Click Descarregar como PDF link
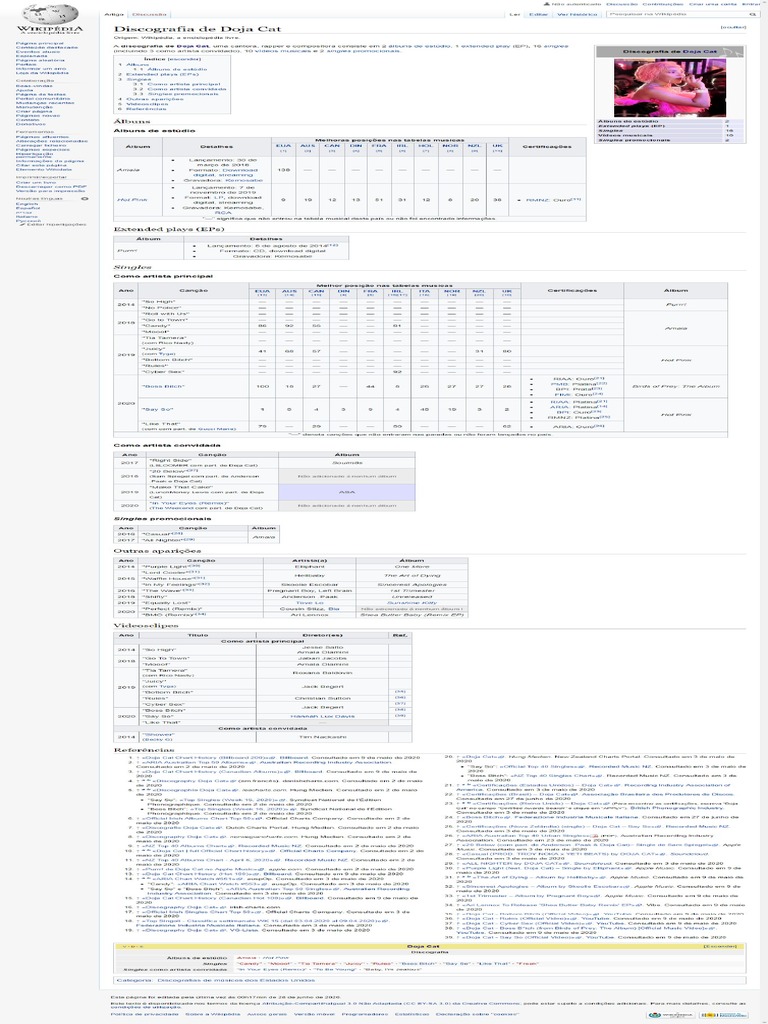The width and height of the screenshot is (768, 1024). pos(51,187)
